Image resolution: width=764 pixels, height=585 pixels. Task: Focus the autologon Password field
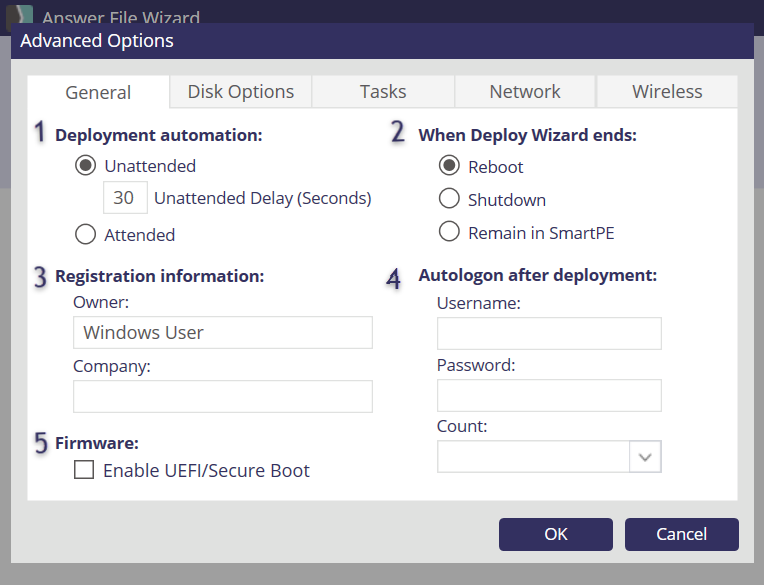[549, 395]
